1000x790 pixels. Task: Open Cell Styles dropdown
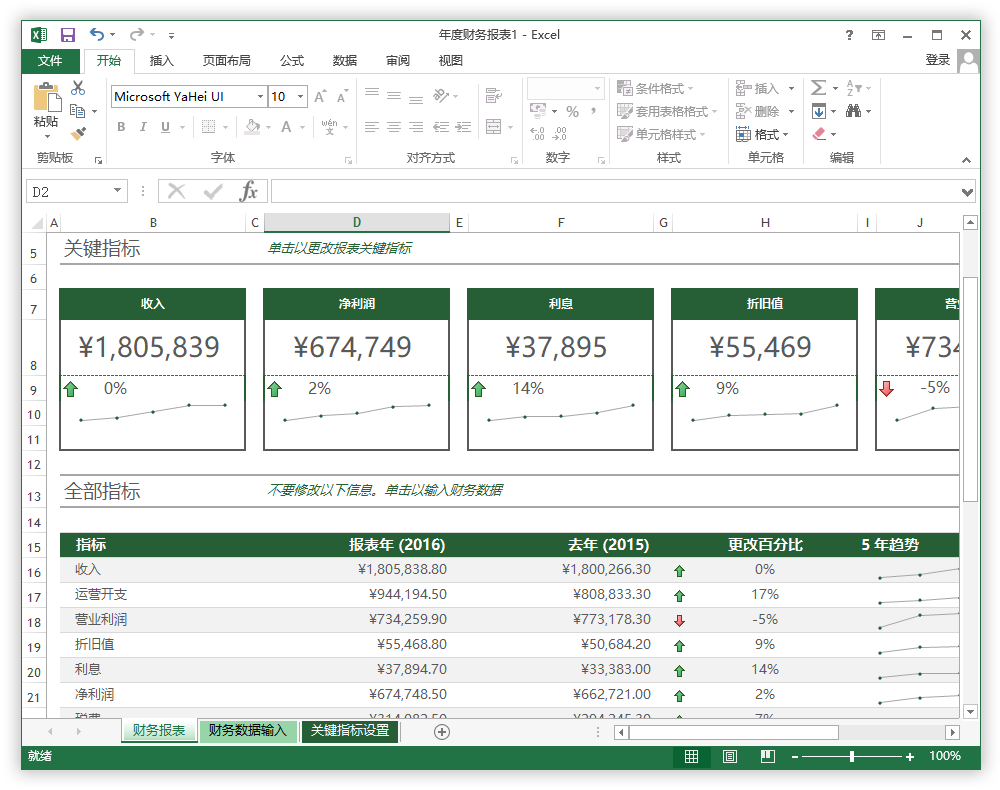point(661,134)
